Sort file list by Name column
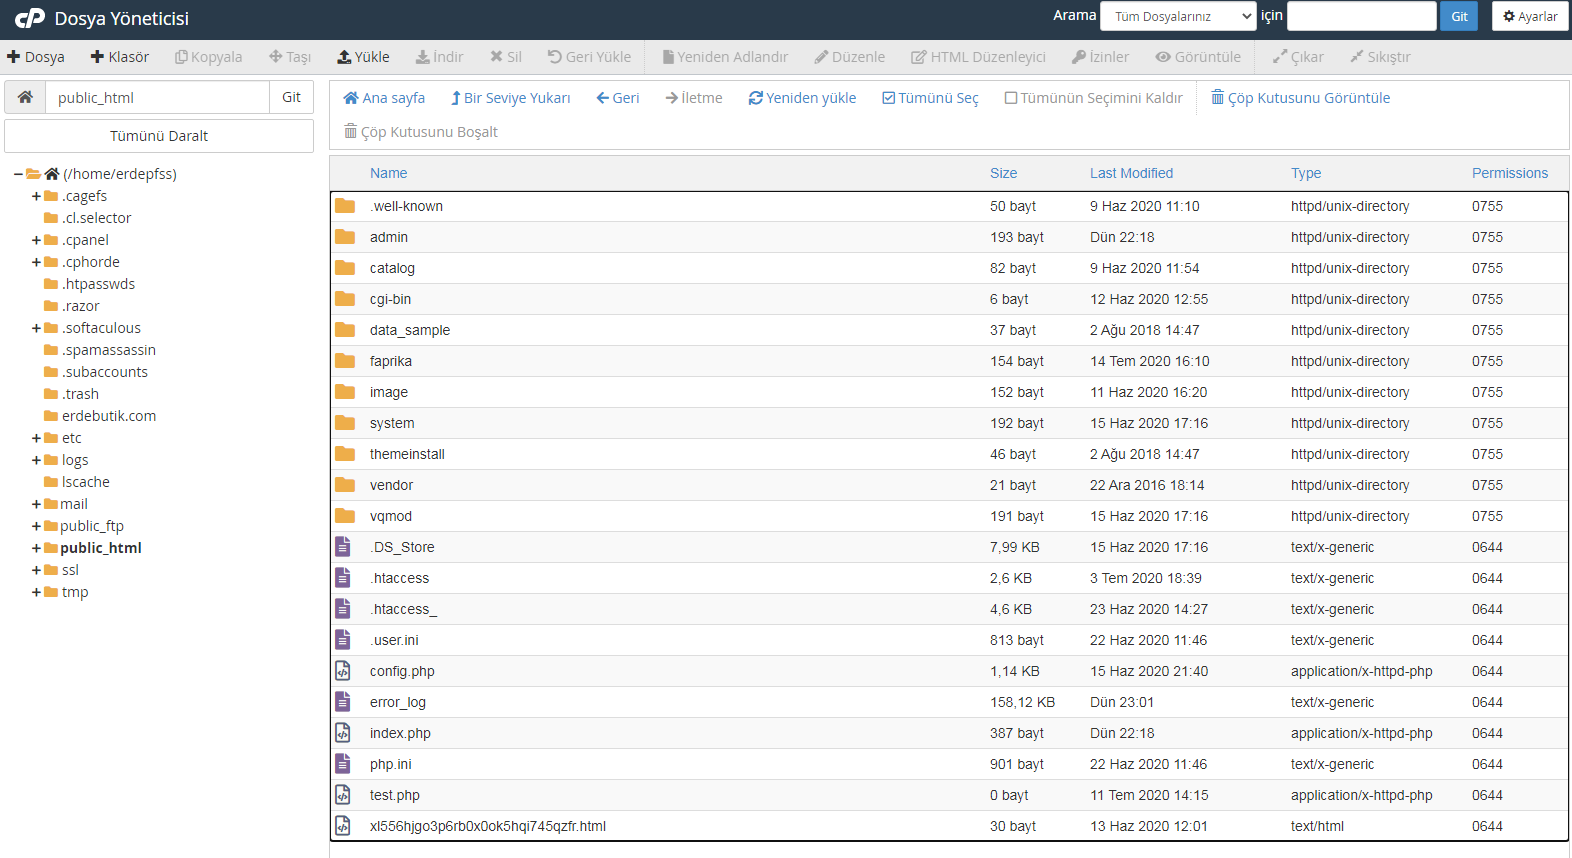Screen dimensions: 1572x858 pyautogui.click(x=388, y=173)
